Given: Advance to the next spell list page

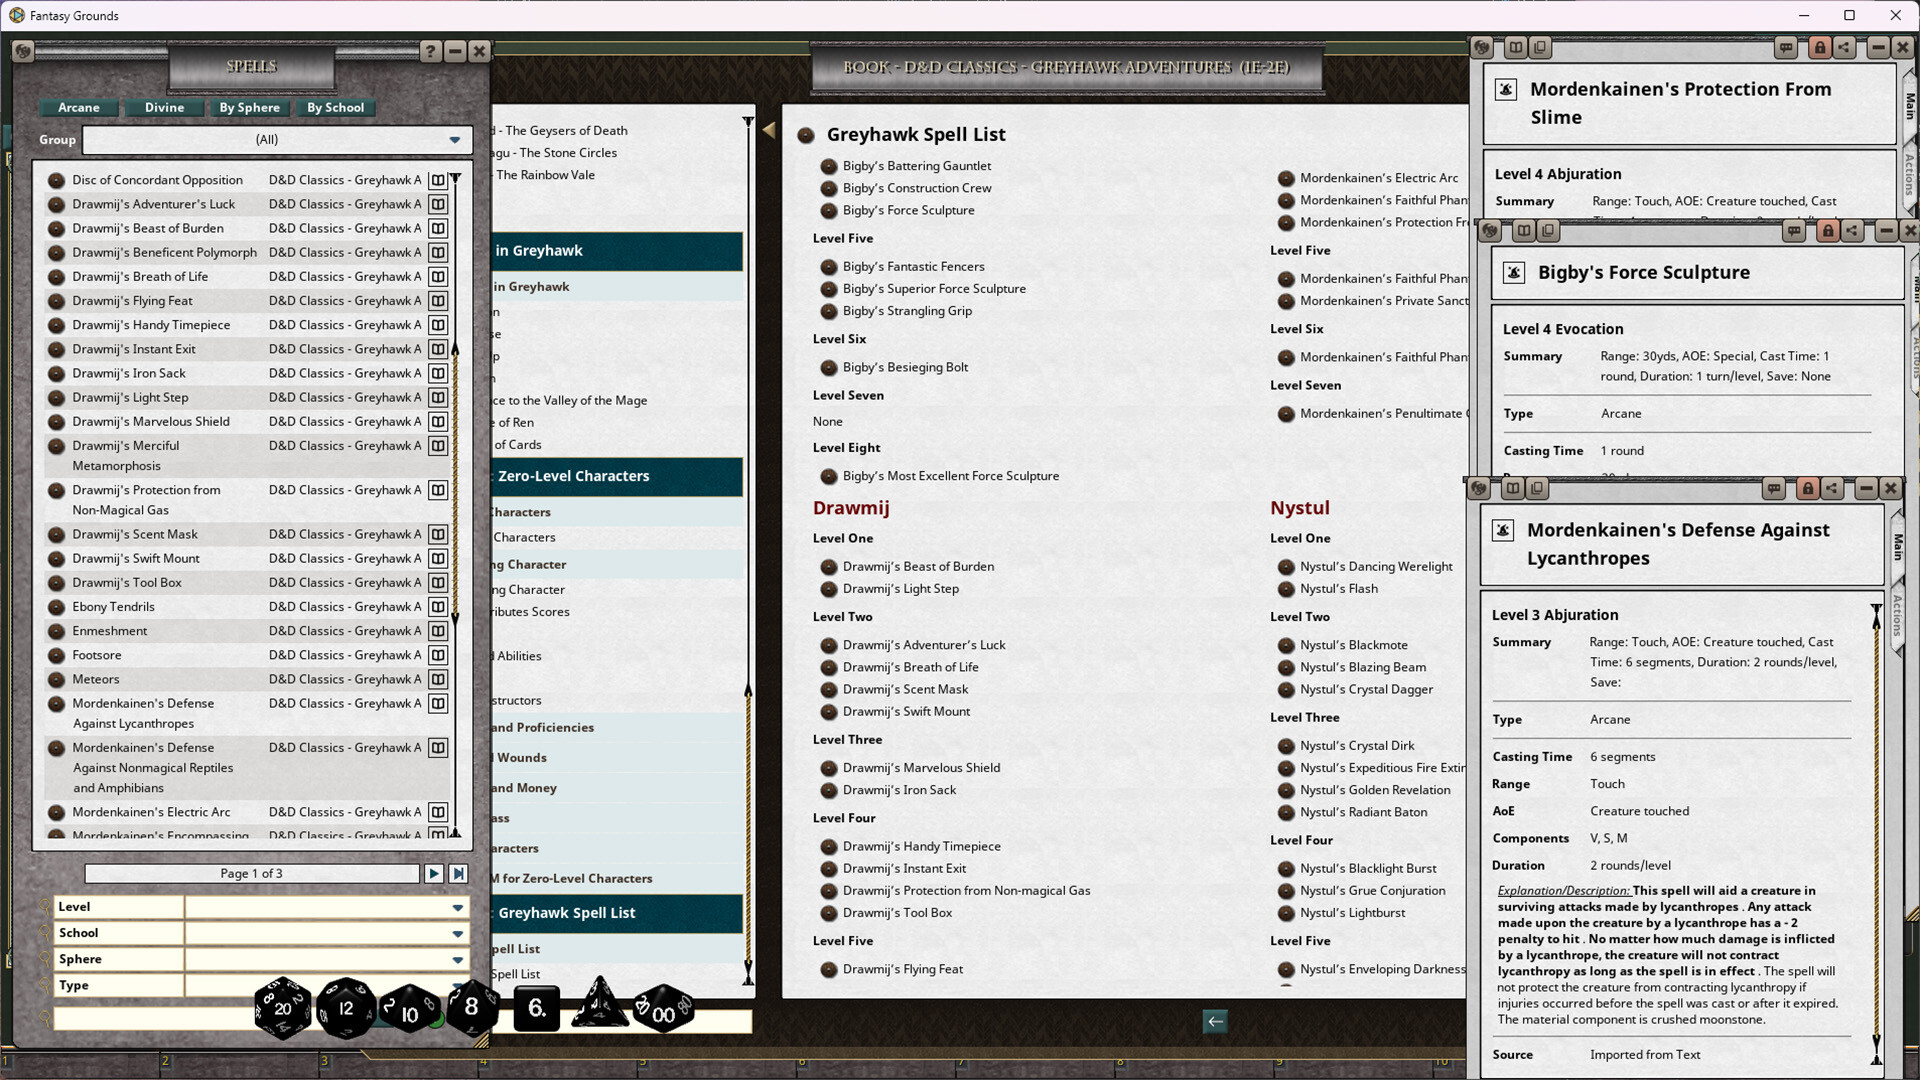Looking at the screenshot, I should click(x=434, y=873).
